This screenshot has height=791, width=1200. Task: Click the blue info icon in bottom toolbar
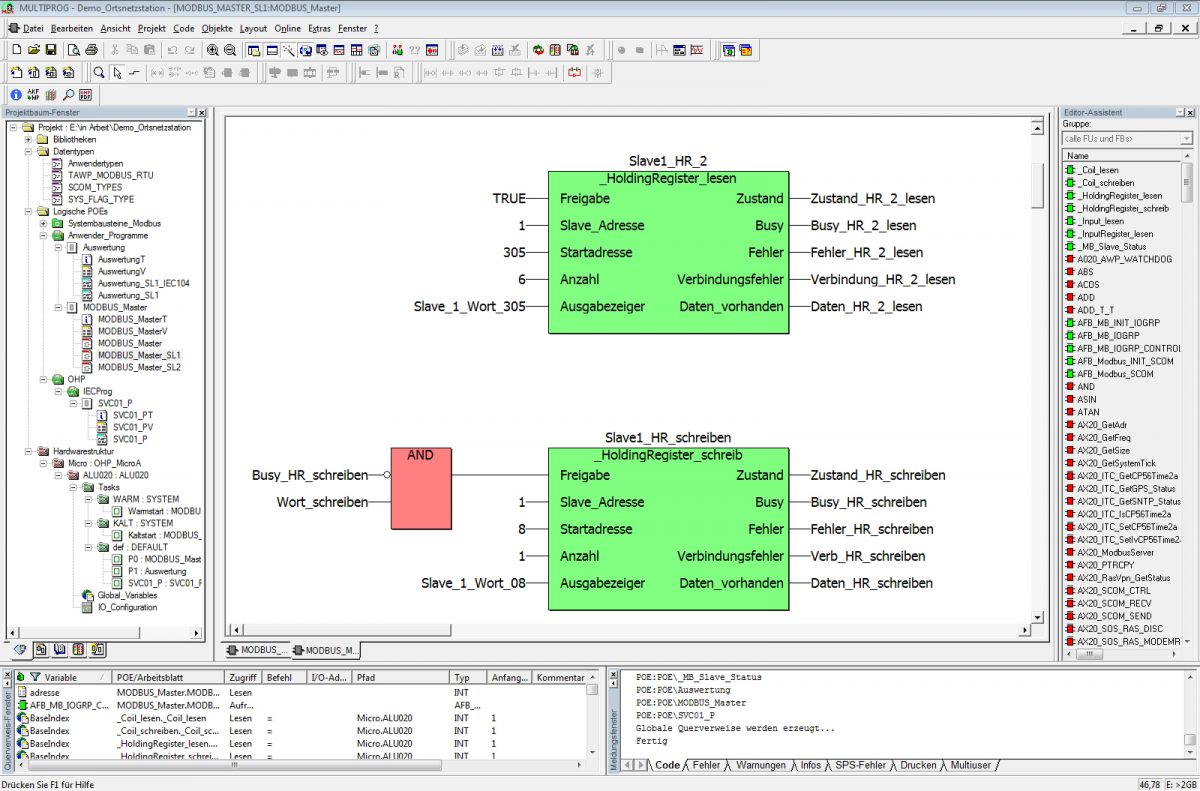(16, 95)
